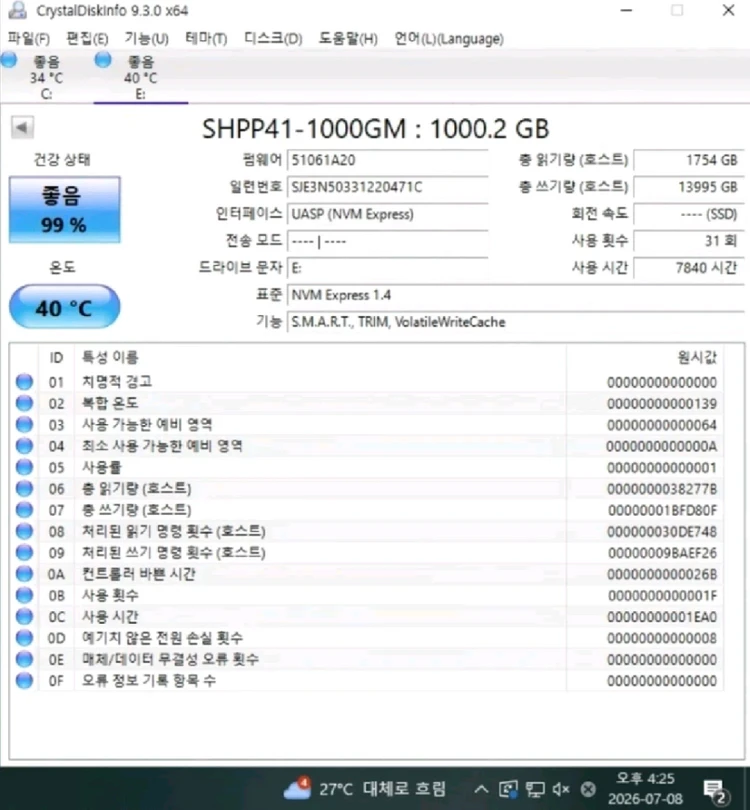The image size is (750, 810).
Task: Click the power on count value 31 회
Action: coord(689,241)
